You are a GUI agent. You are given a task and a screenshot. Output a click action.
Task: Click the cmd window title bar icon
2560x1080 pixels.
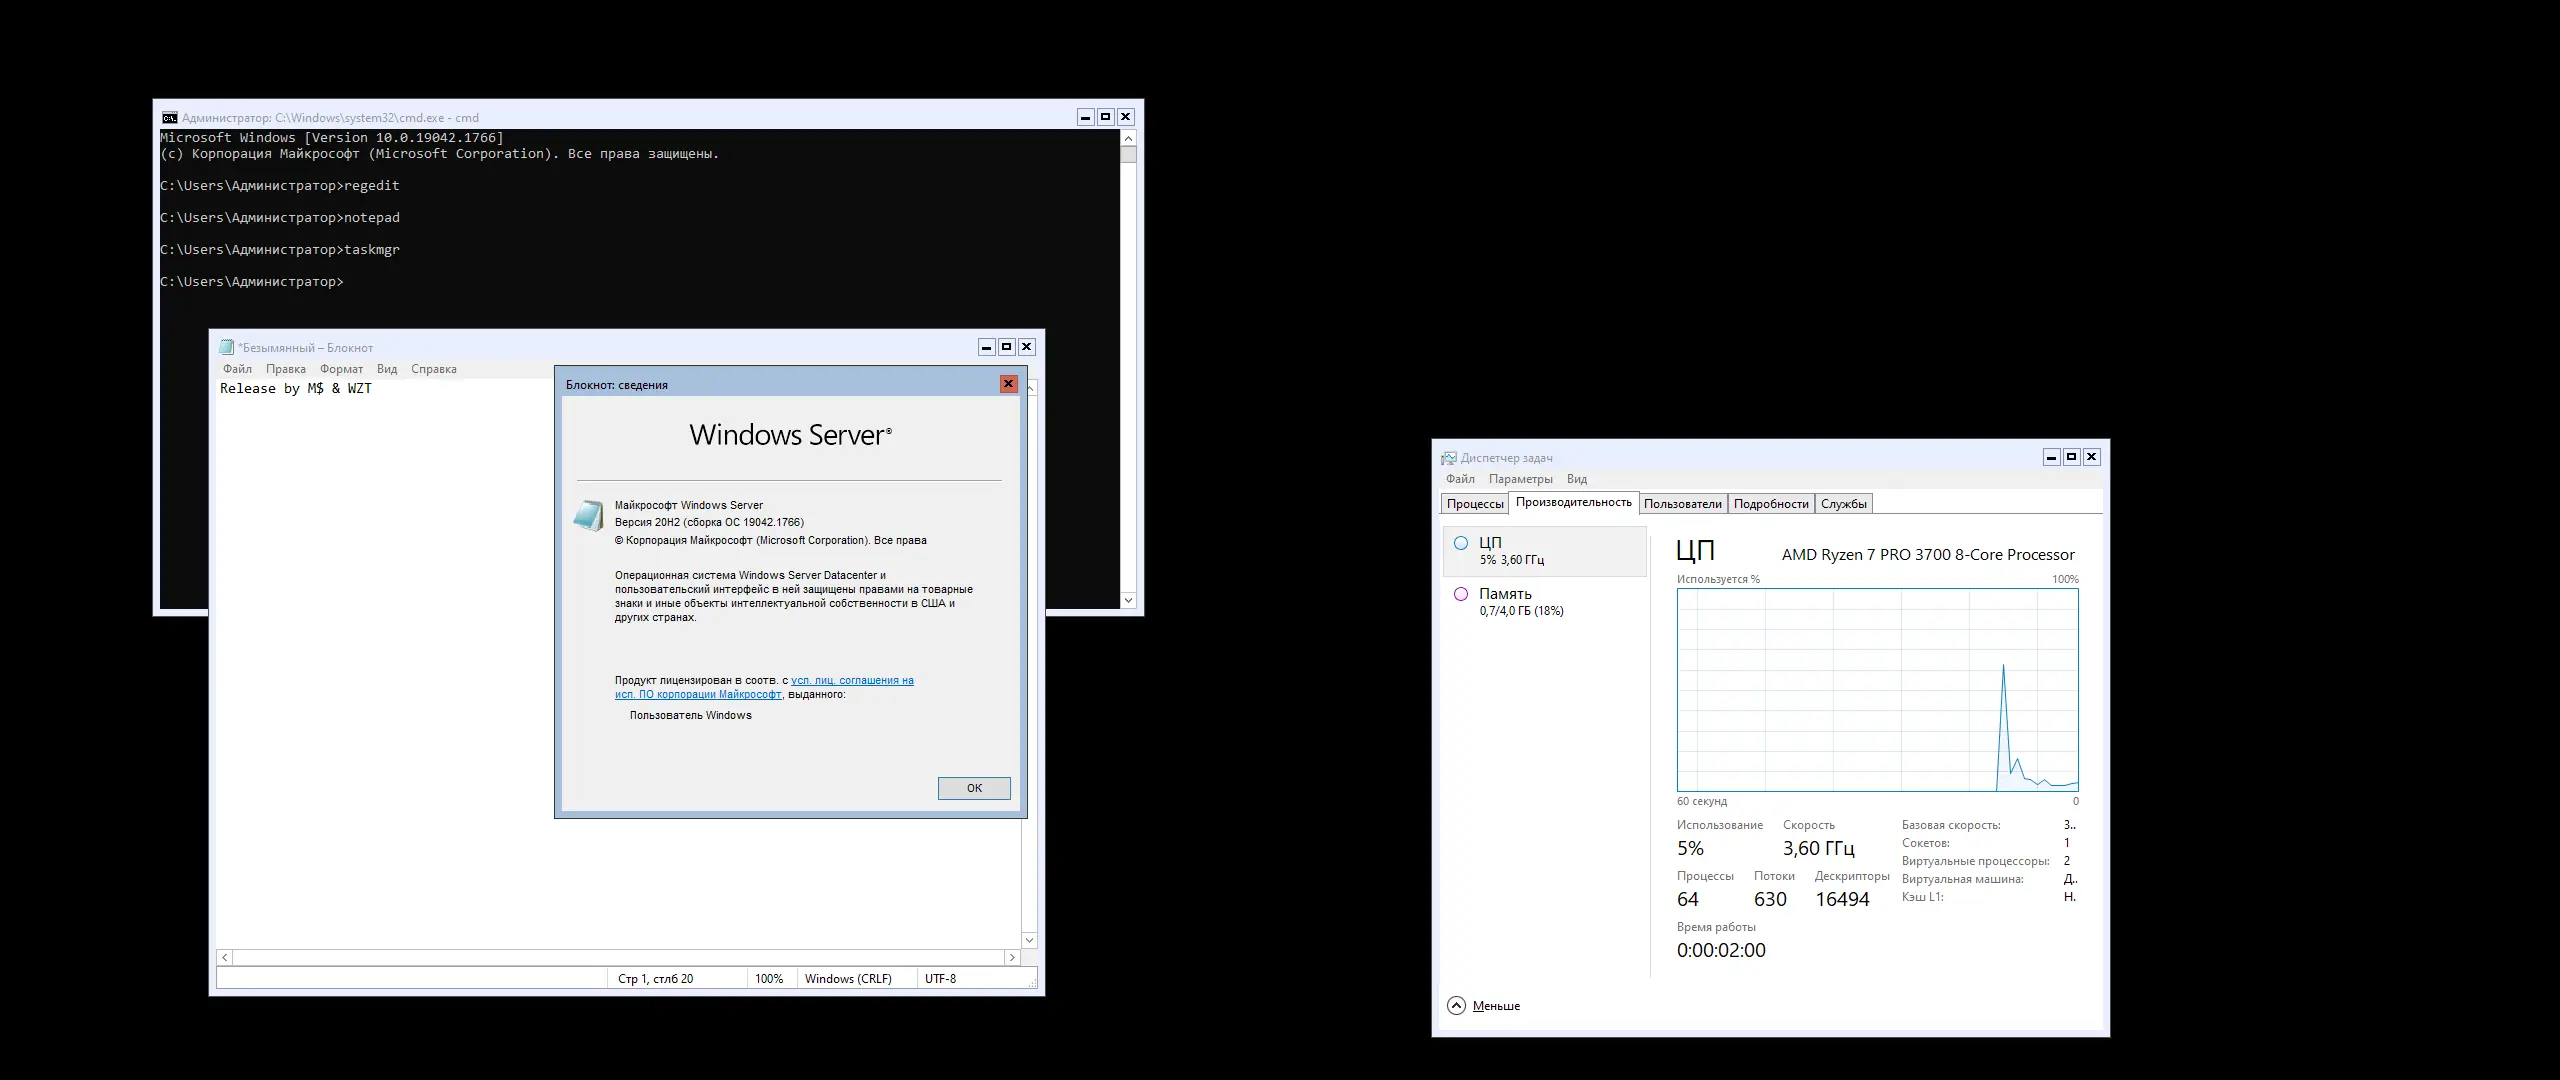[x=170, y=118]
